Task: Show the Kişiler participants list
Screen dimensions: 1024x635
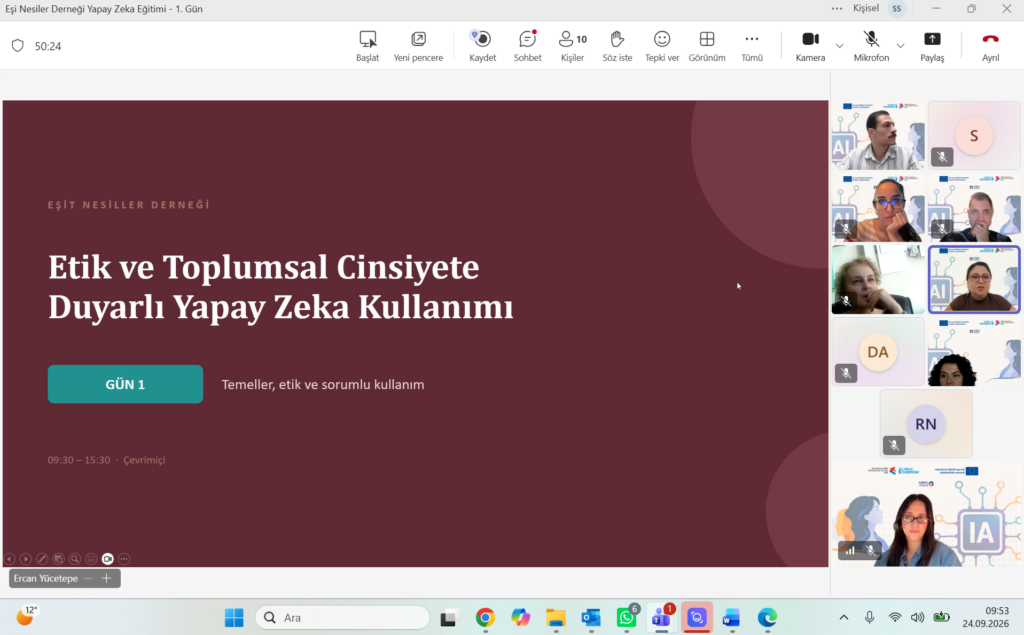Action: [x=573, y=46]
